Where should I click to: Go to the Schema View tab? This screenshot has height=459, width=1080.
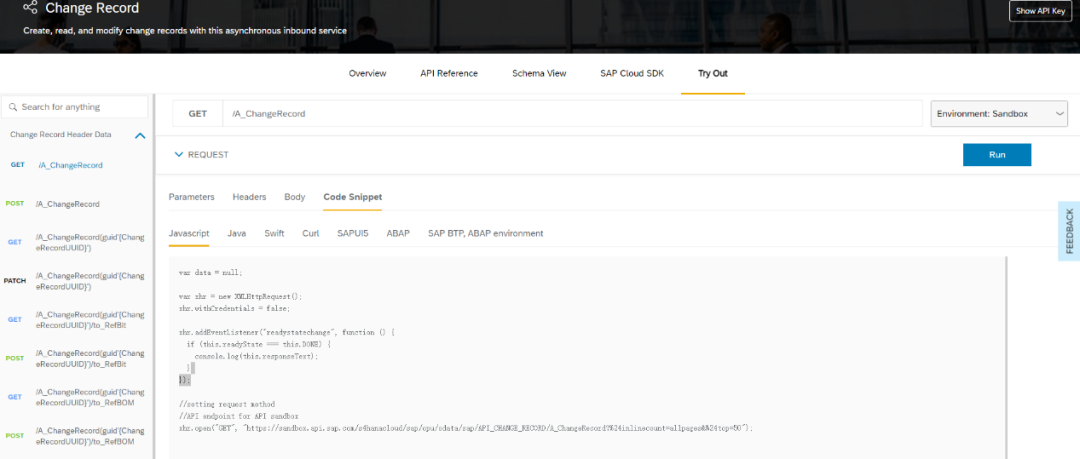point(539,73)
